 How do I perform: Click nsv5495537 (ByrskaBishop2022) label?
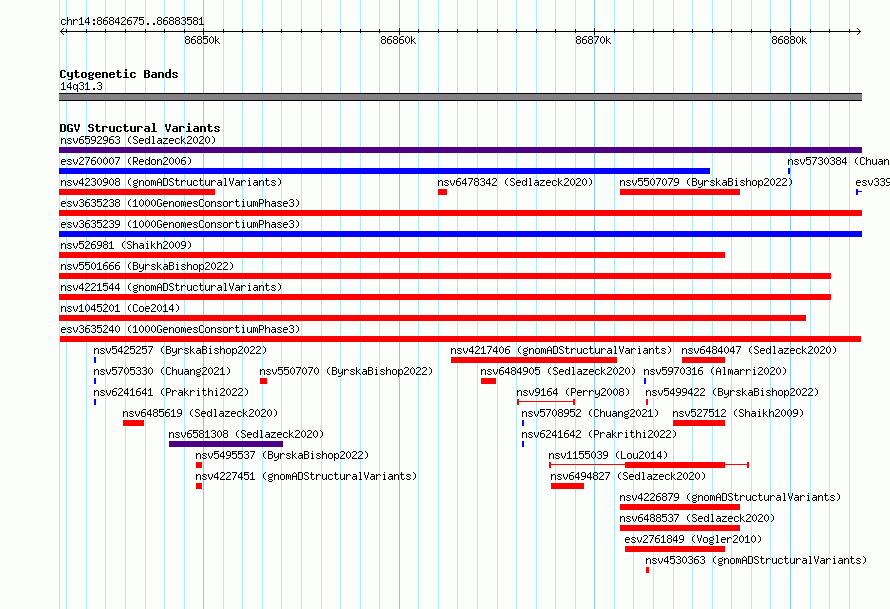point(282,455)
